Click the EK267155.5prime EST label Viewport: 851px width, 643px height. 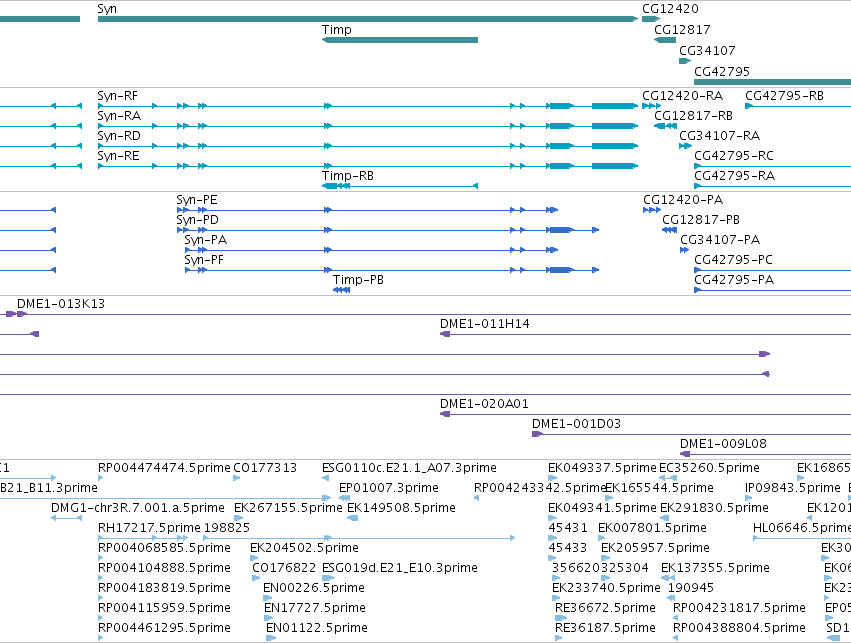288,508
